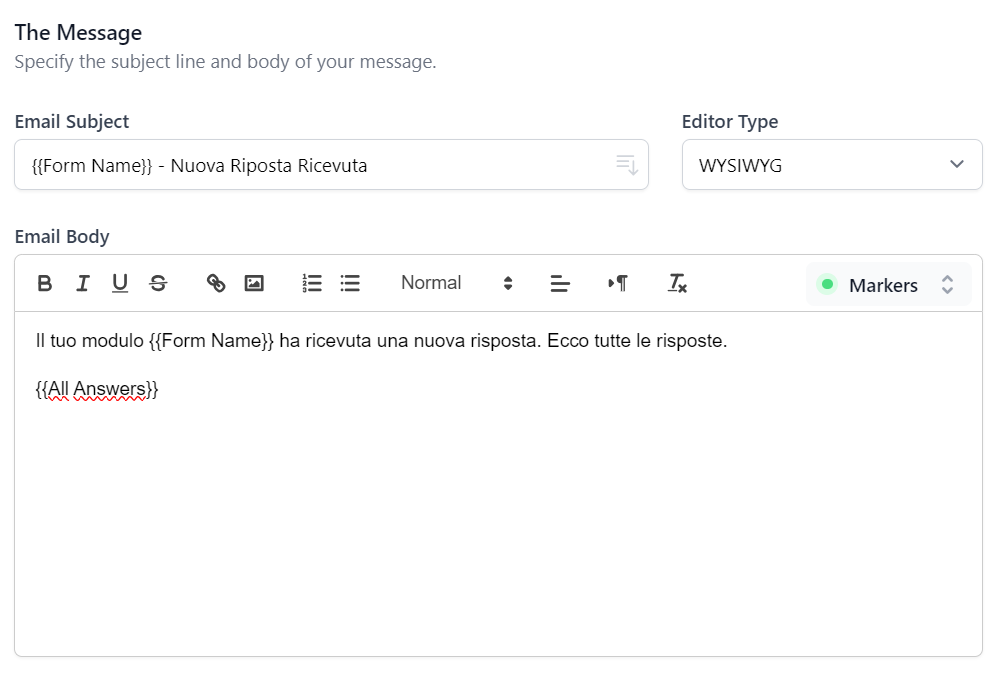This screenshot has width=1005, height=680.
Task: Start a numbered list
Action: pyautogui.click(x=312, y=284)
